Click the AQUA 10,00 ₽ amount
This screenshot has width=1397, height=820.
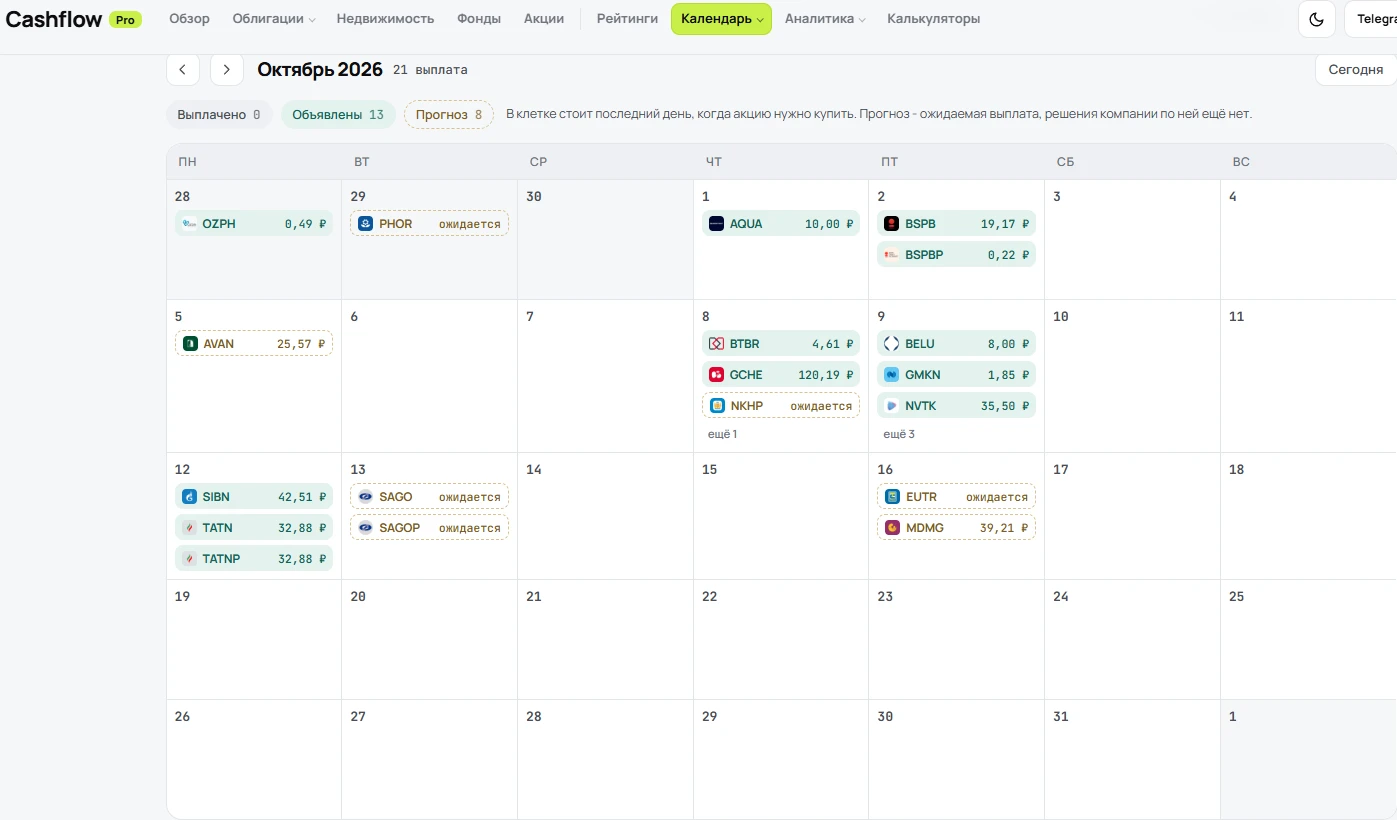click(830, 224)
